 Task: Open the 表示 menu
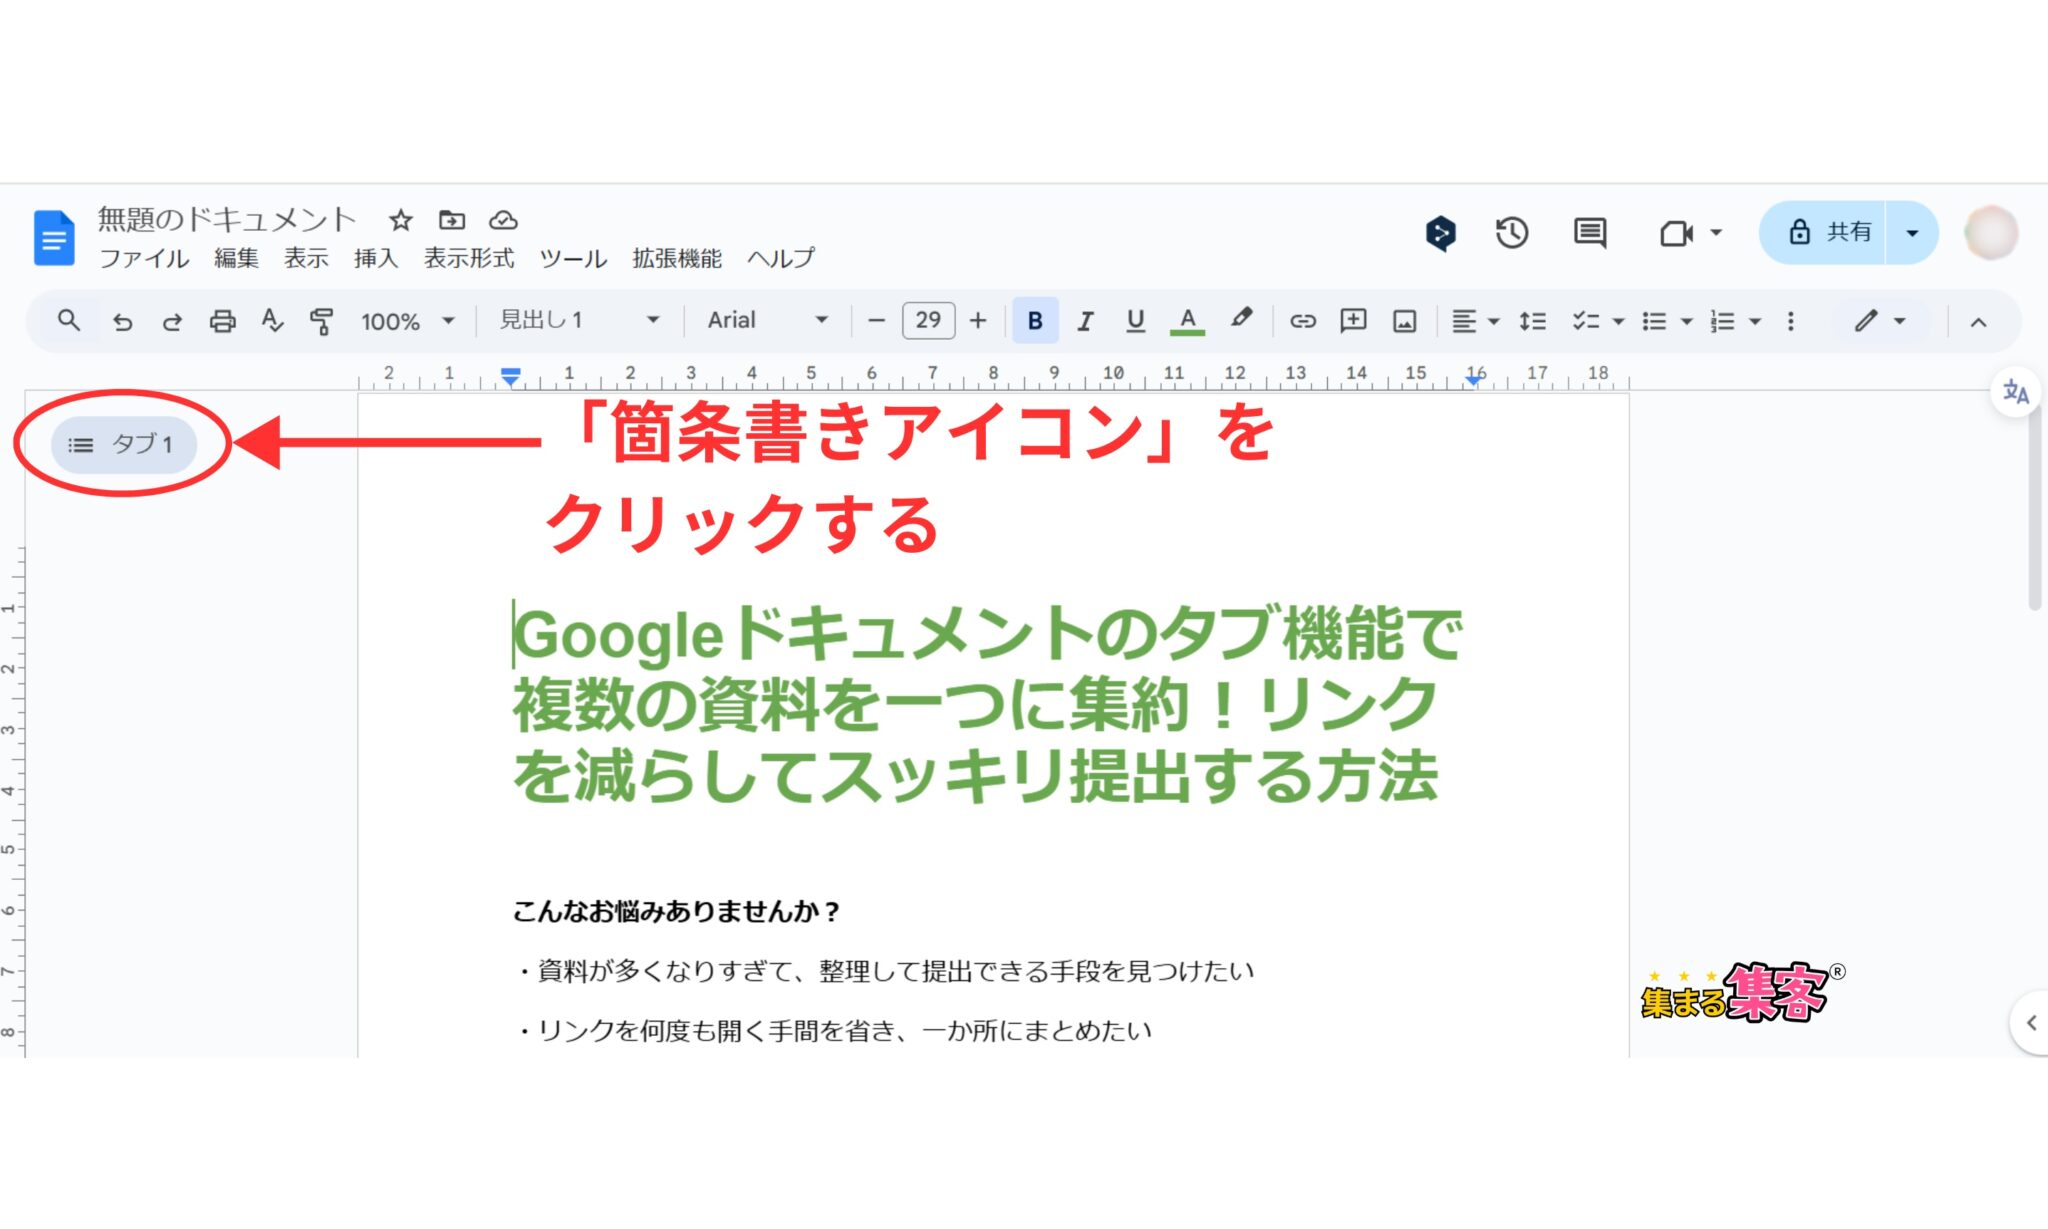click(x=306, y=258)
